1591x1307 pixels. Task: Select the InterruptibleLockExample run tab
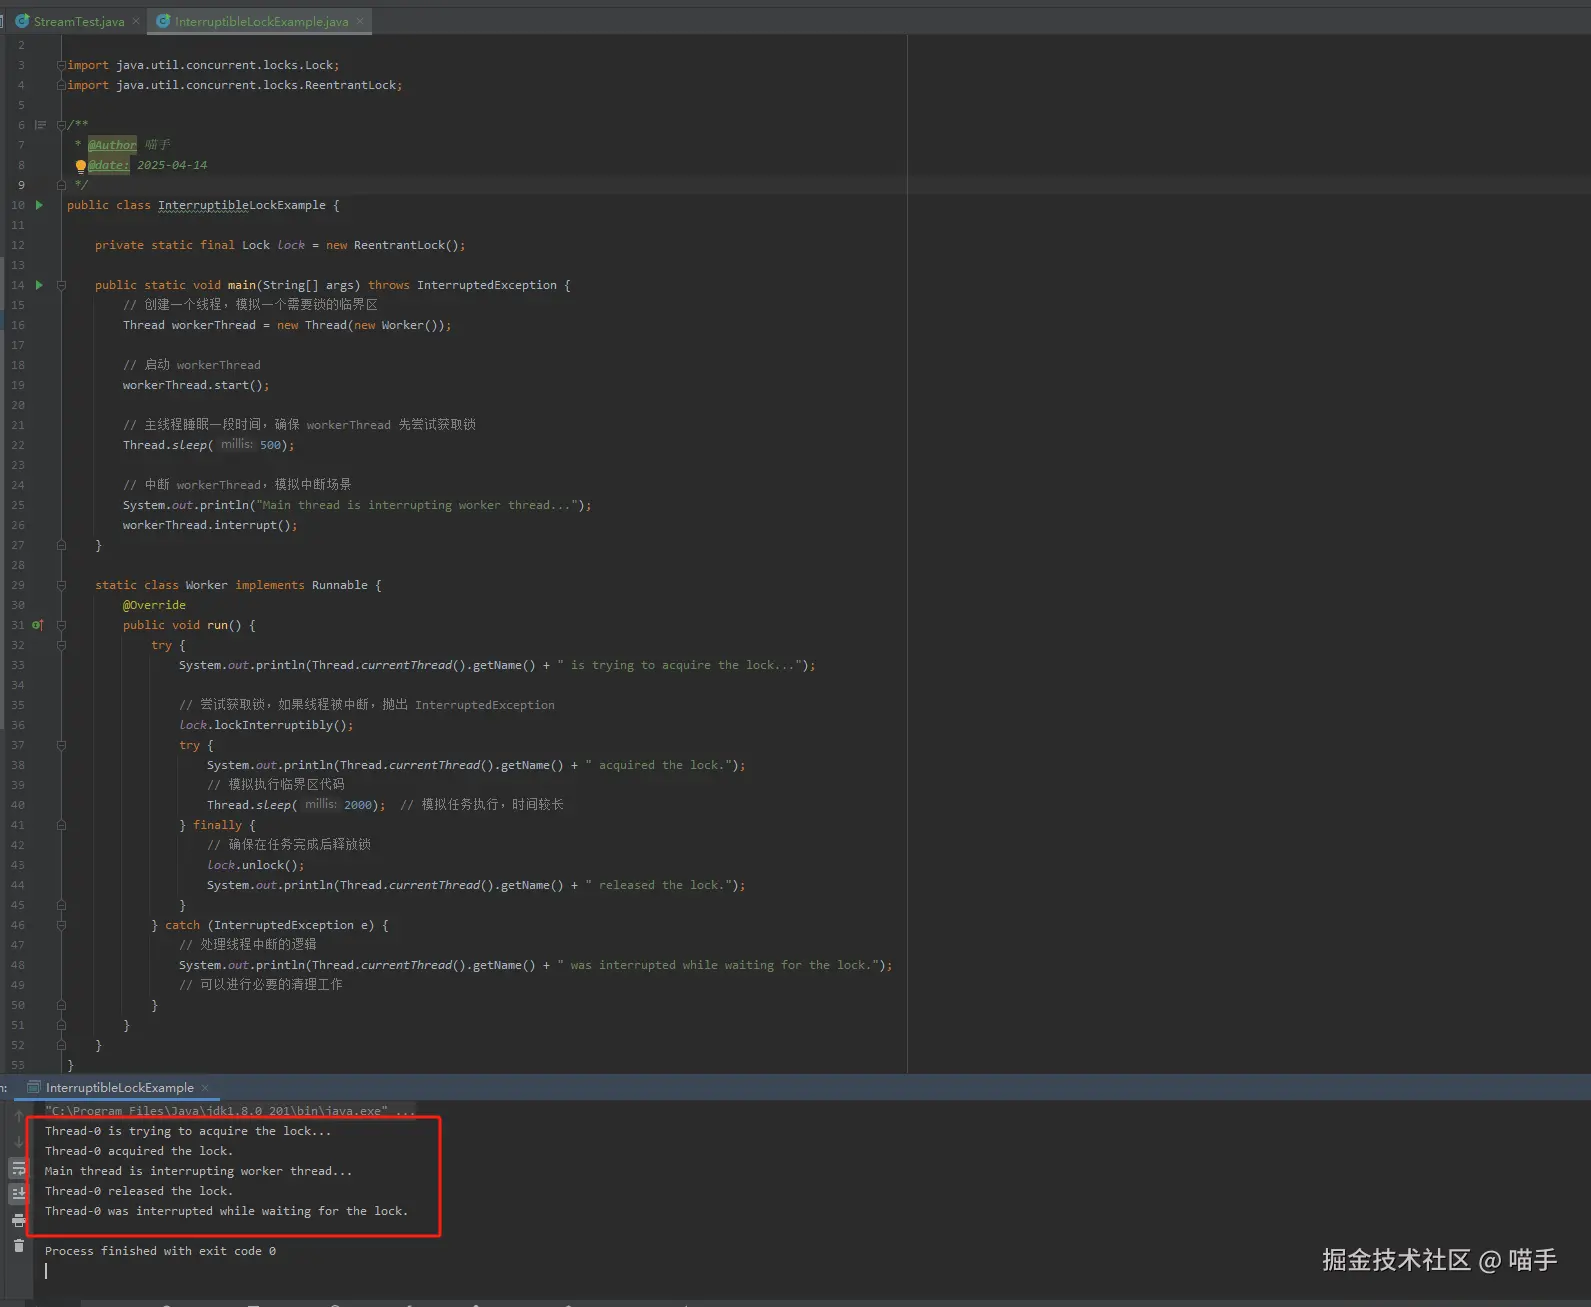click(119, 1088)
